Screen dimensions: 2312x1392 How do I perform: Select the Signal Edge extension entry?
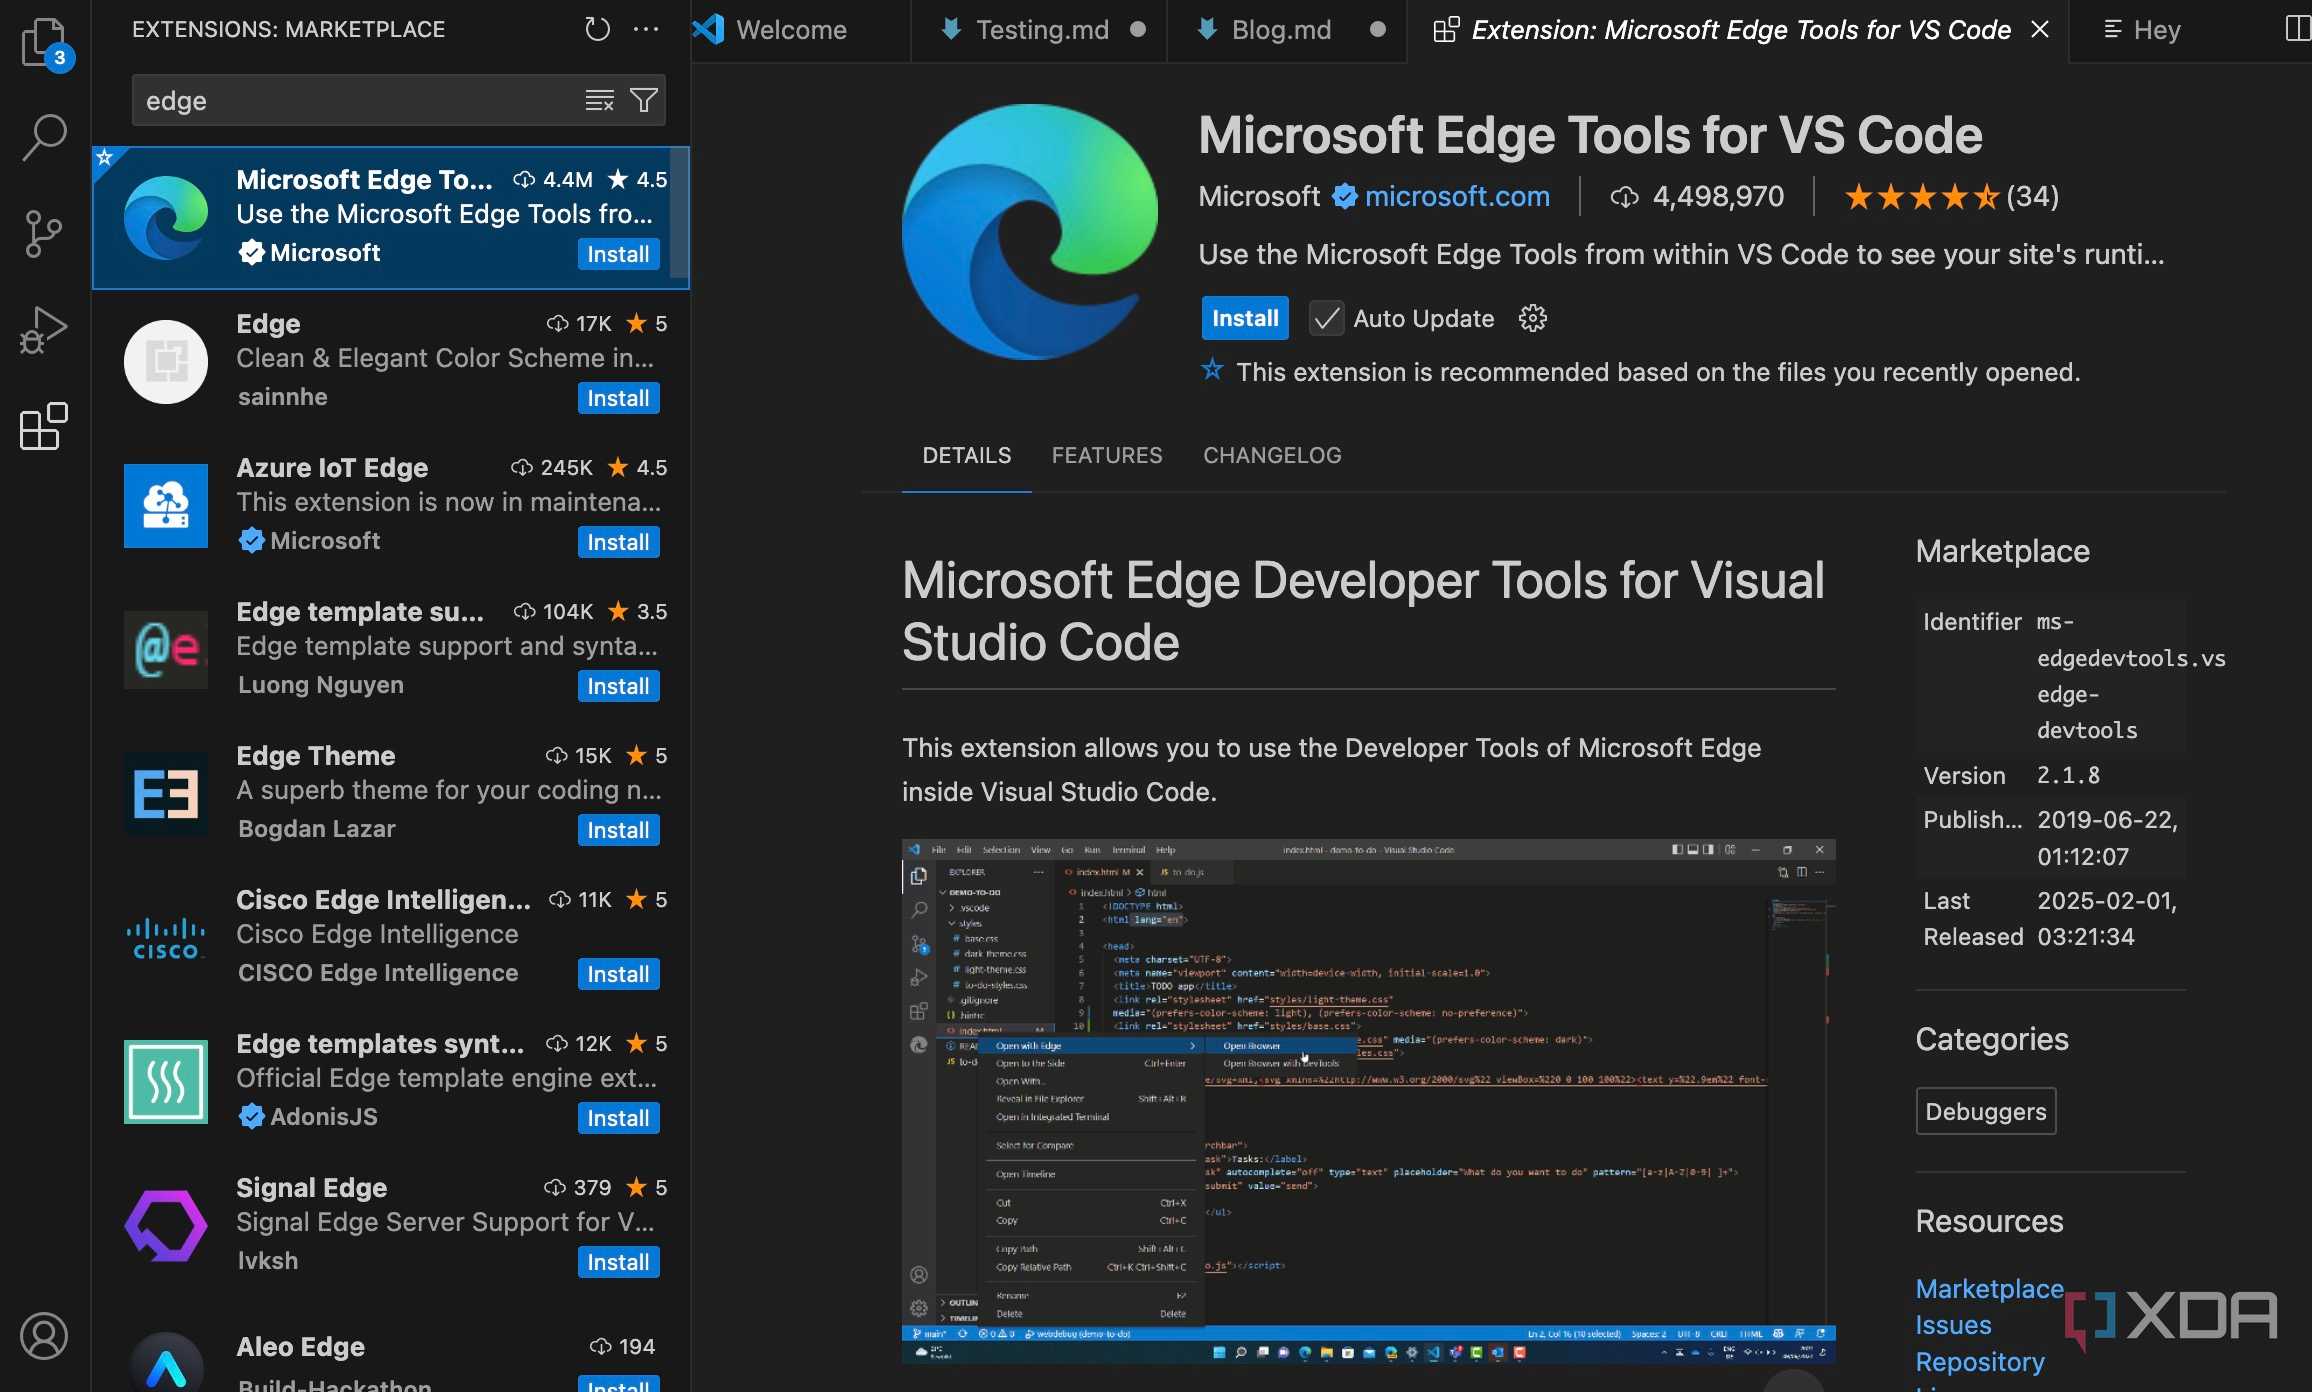[x=390, y=1225]
